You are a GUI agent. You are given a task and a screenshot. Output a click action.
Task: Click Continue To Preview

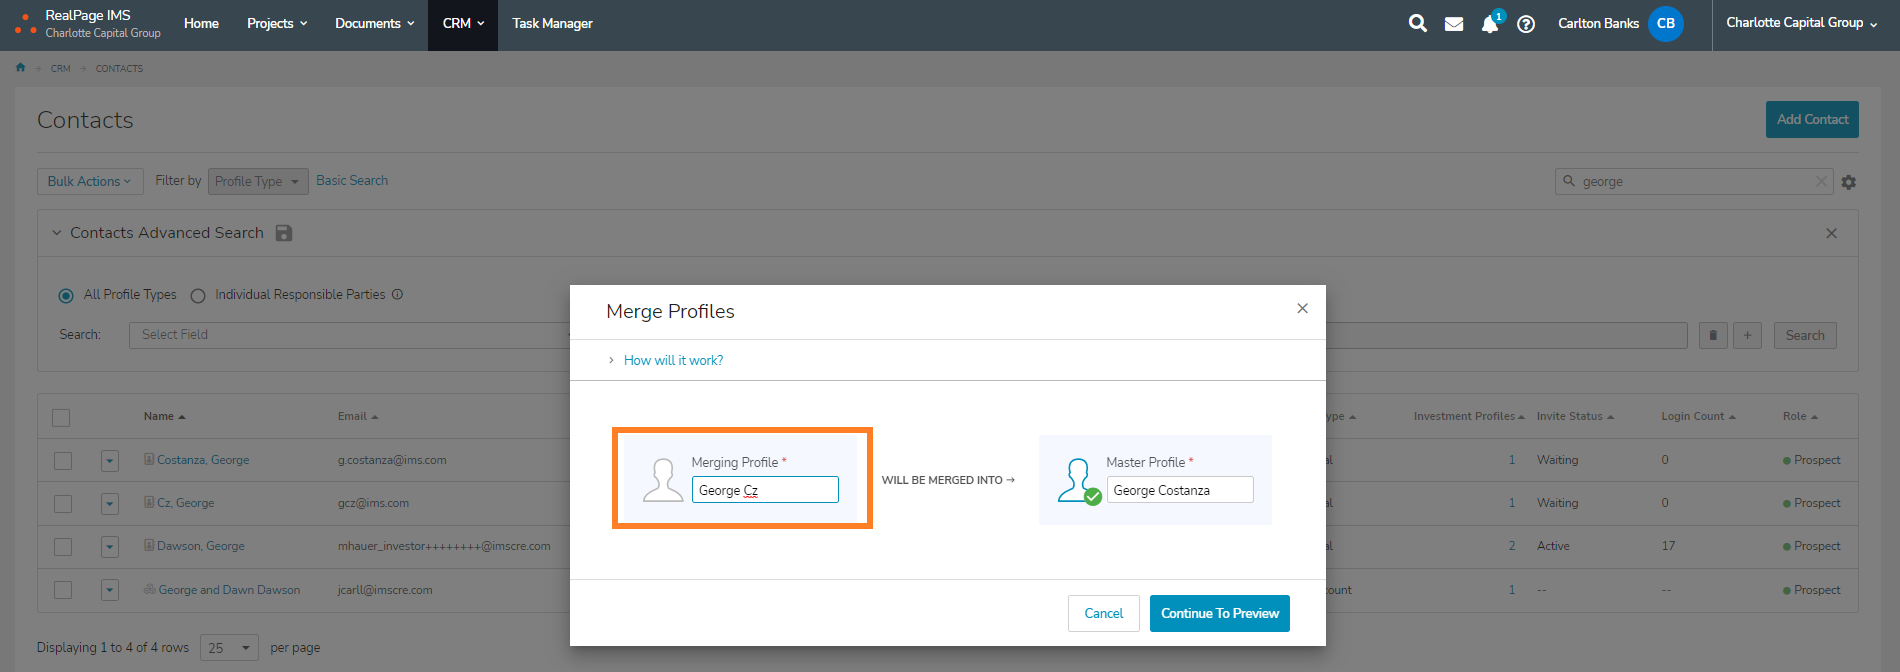(x=1220, y=614)
